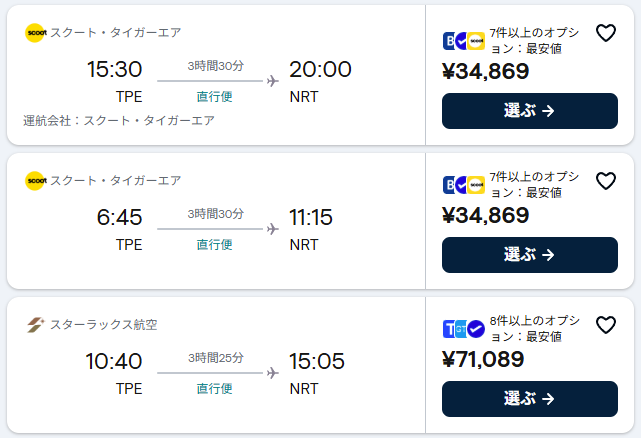Save the 15:30 Scoot flight with the heart
641x438 pixels.
605,33
